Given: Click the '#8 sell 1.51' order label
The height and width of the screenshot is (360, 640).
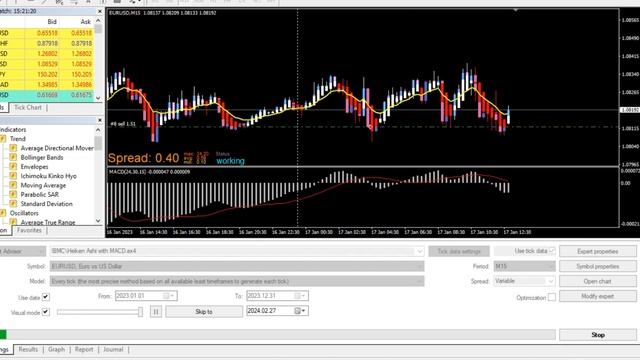Looking at the screenshot, I should 123,124.
